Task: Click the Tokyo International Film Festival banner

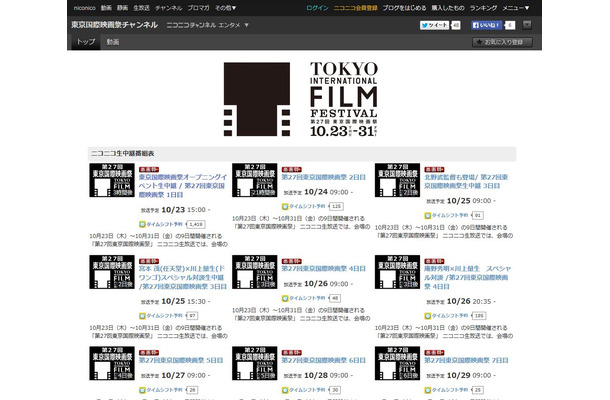Action: point(301,99)
